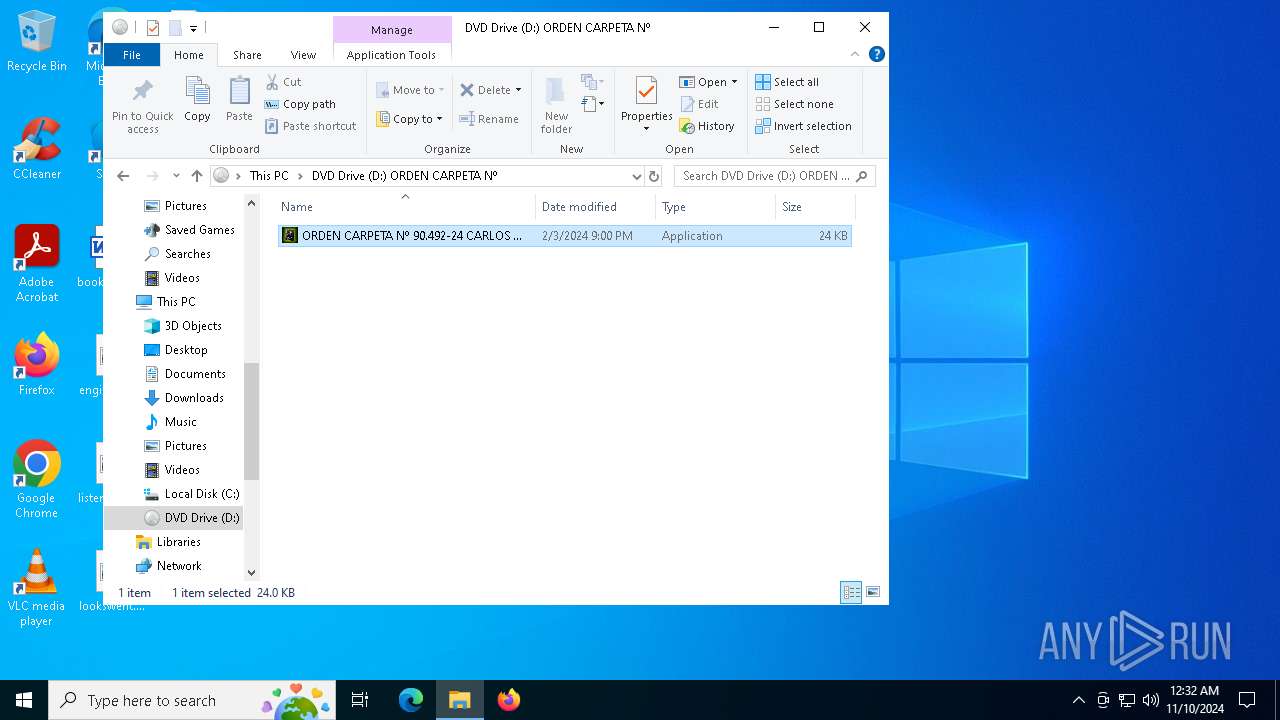Image resolution: width=1280 pixels, height=720 pixels.
Task: Click Edit command in ribbon
Action: (699, 104)
